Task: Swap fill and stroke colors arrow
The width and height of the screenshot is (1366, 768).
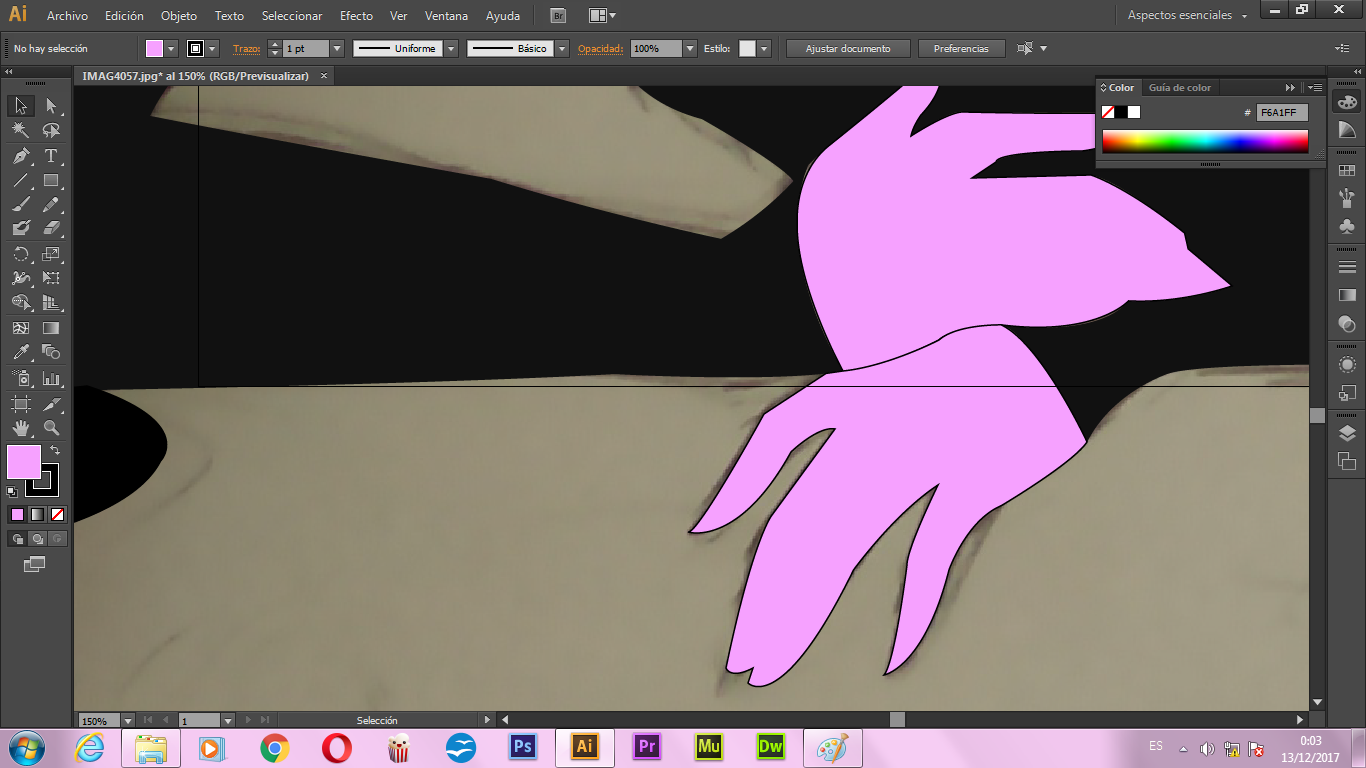Action: [55, 451]
